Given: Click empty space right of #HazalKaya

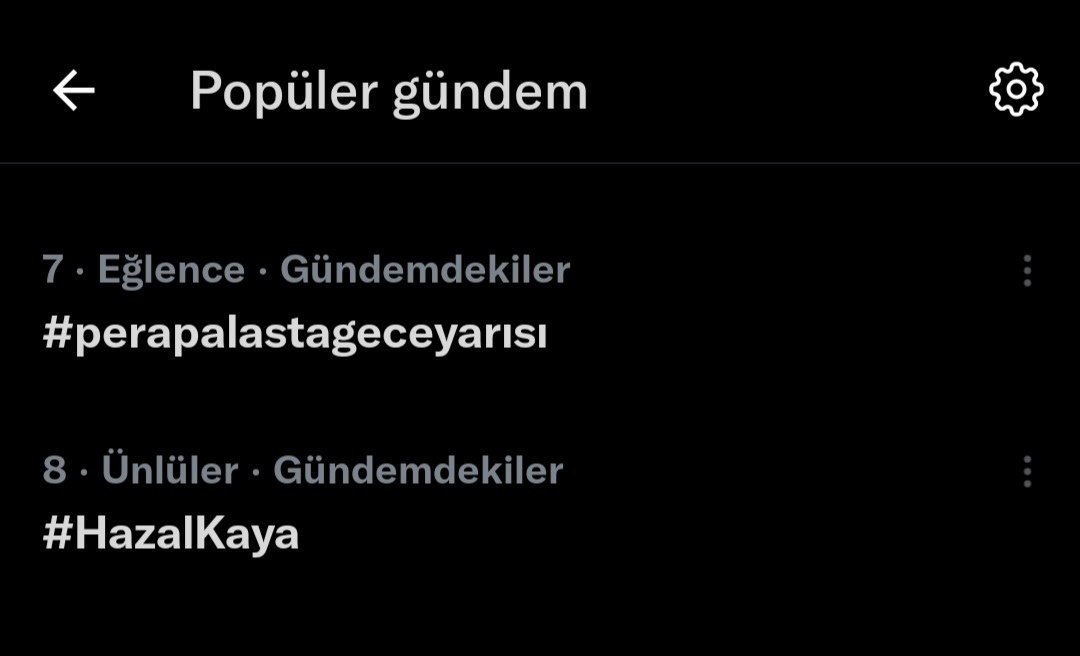Looking at the screenshot, I should (654, 535).
